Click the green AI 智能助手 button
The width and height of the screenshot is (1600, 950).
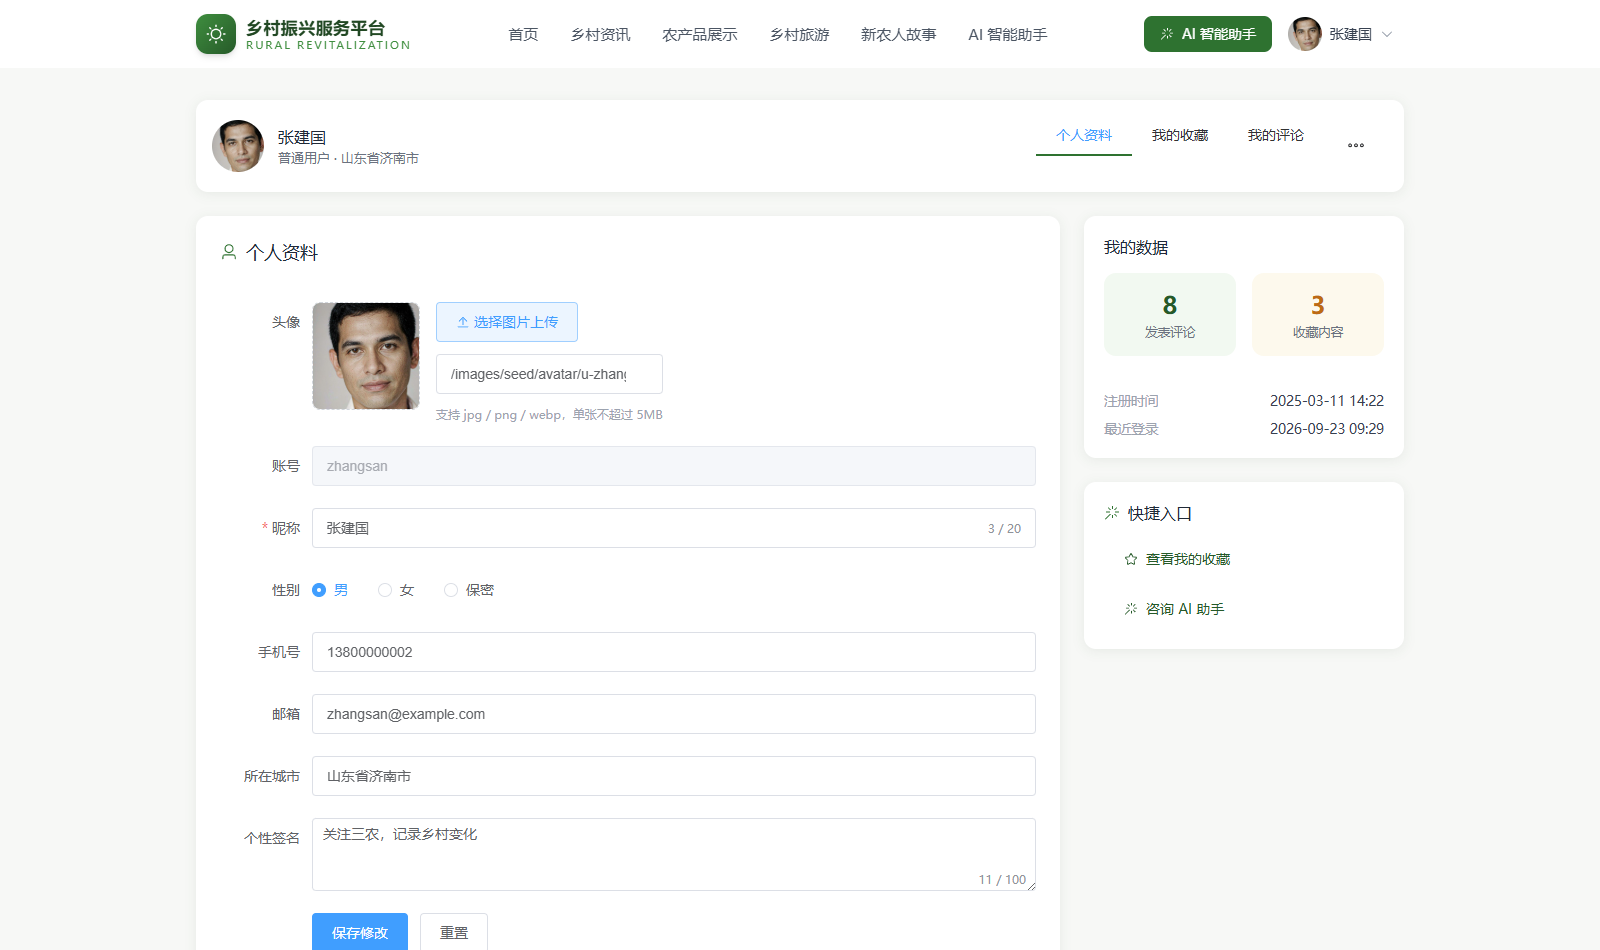point(1208,34)
